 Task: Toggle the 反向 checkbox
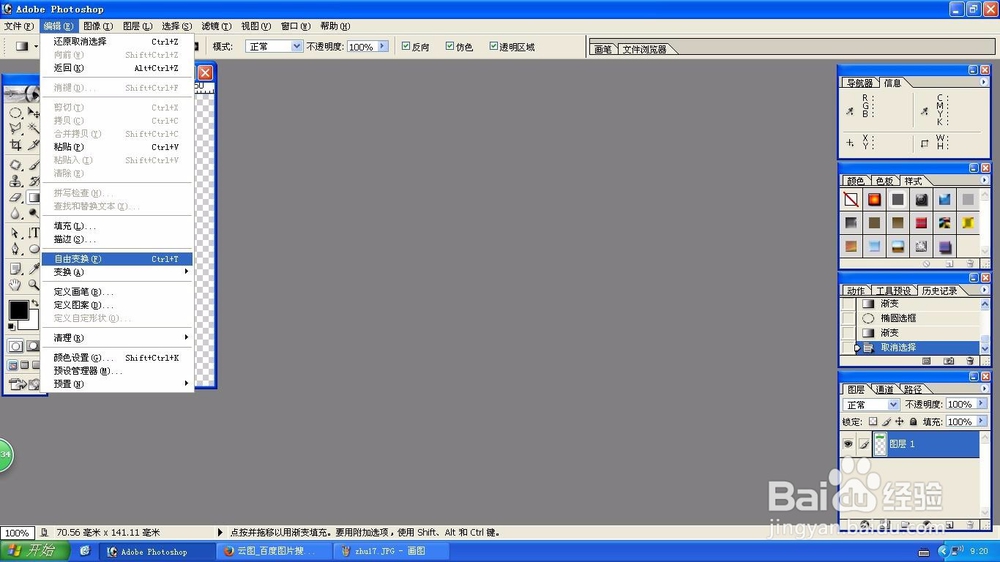pyautogui.click(x=406, y=46)
